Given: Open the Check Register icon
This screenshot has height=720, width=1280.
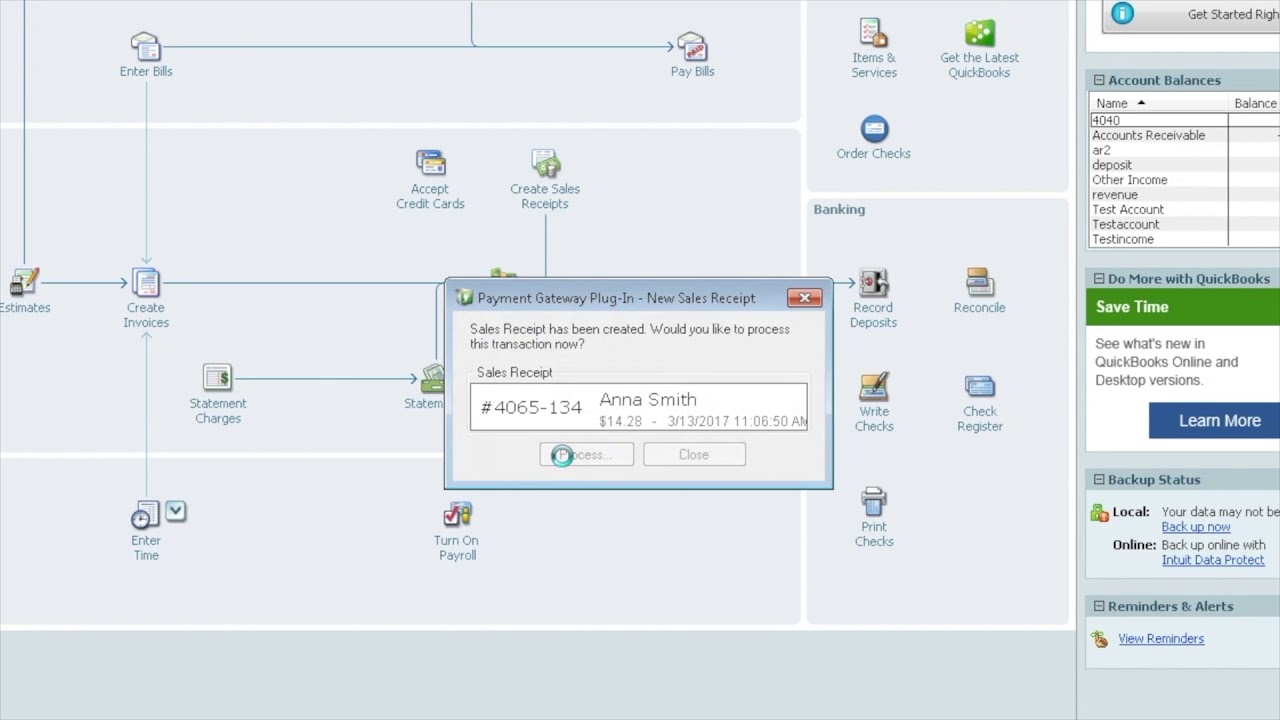Looking at the screenshot, I should [979, 386].
